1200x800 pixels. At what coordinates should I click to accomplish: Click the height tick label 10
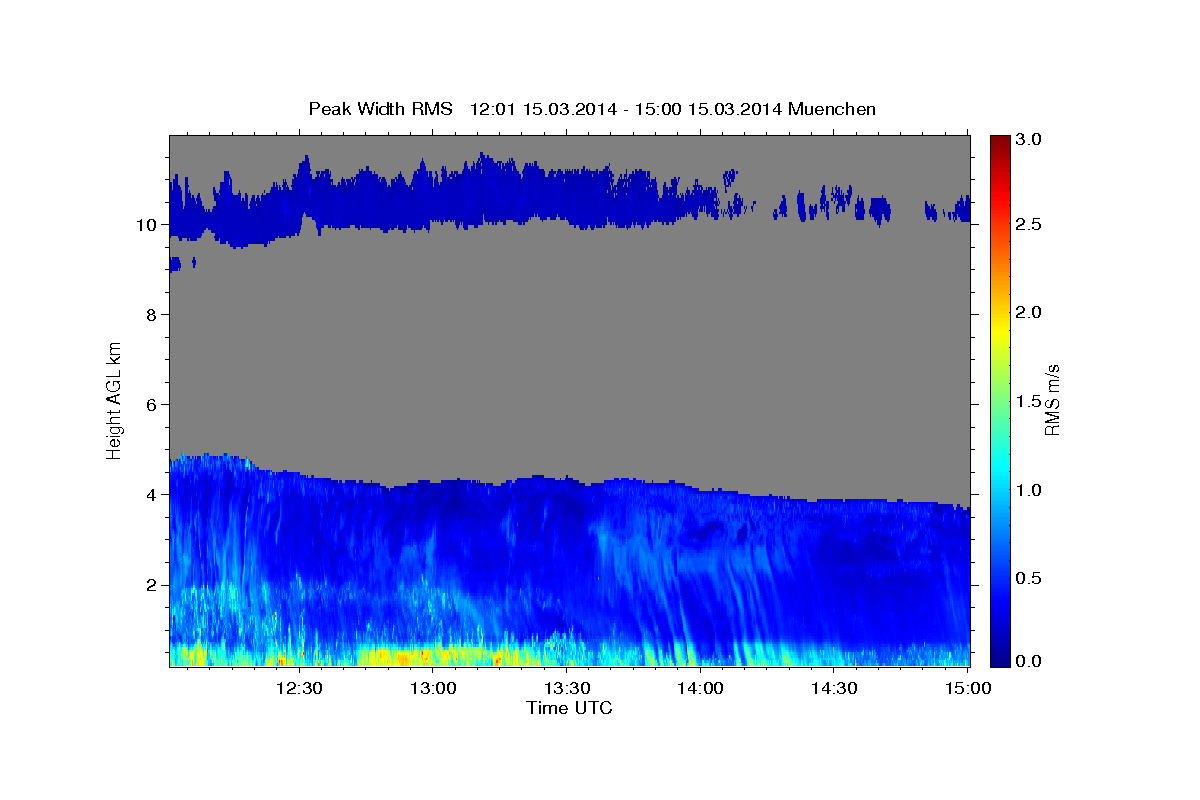[x=146, y=225]
